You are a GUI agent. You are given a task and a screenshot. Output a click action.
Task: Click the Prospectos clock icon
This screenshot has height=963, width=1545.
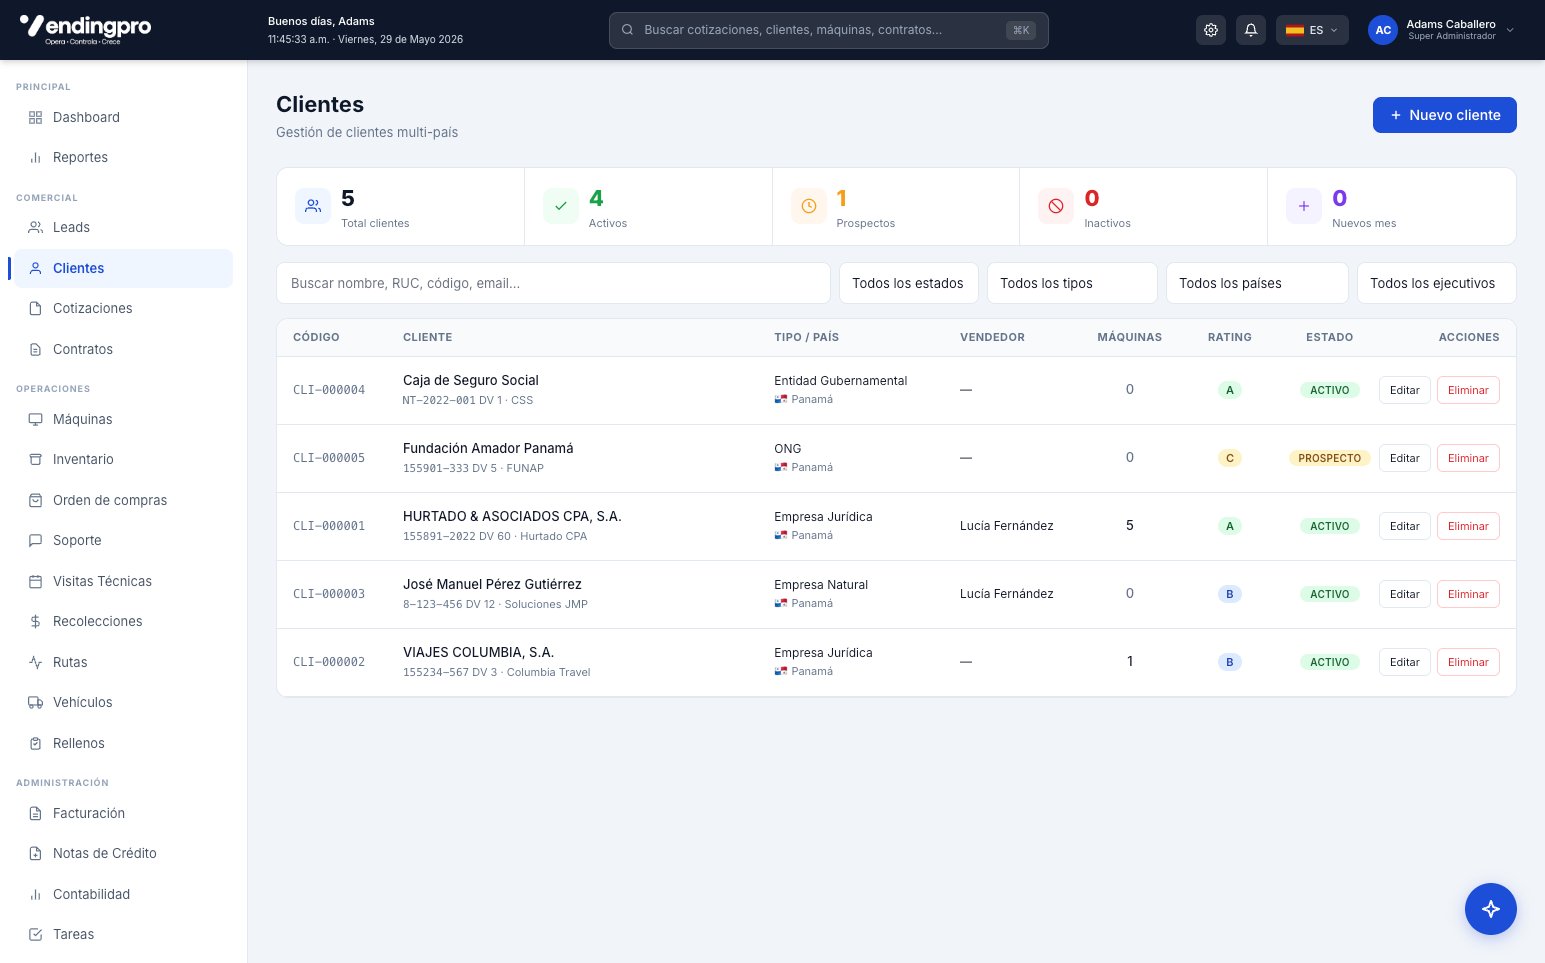coord(808,206)
